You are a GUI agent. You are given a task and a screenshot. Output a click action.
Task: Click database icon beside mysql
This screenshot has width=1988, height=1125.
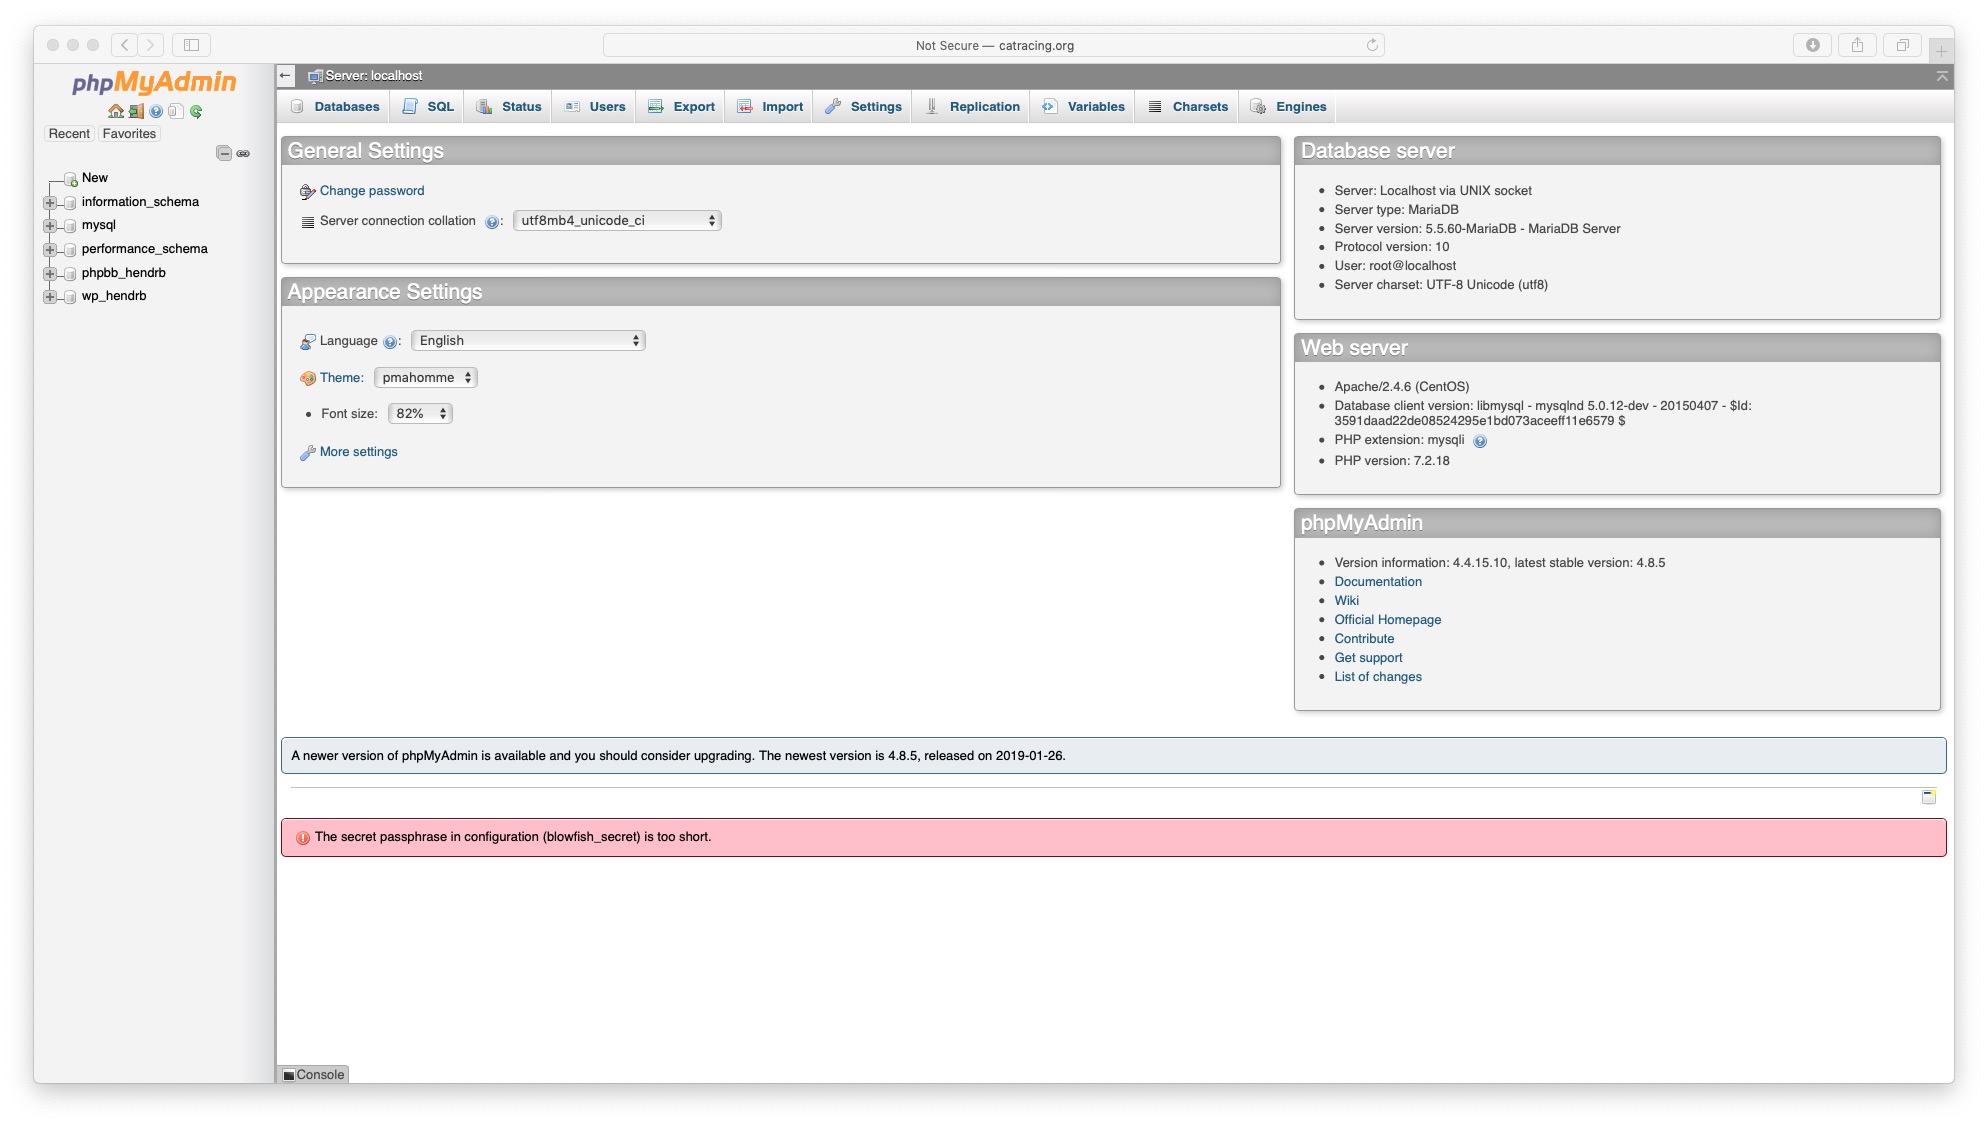coord(70,226)
